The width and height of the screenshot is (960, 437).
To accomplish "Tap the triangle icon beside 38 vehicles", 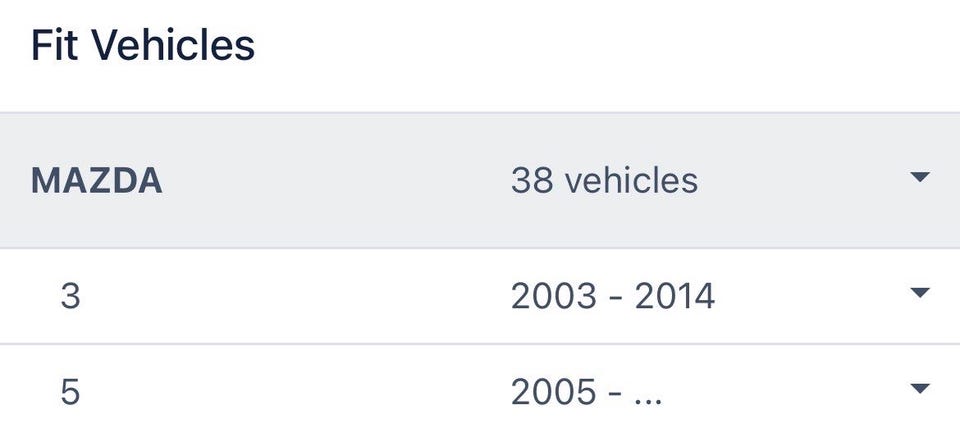I will coord(920,178).
